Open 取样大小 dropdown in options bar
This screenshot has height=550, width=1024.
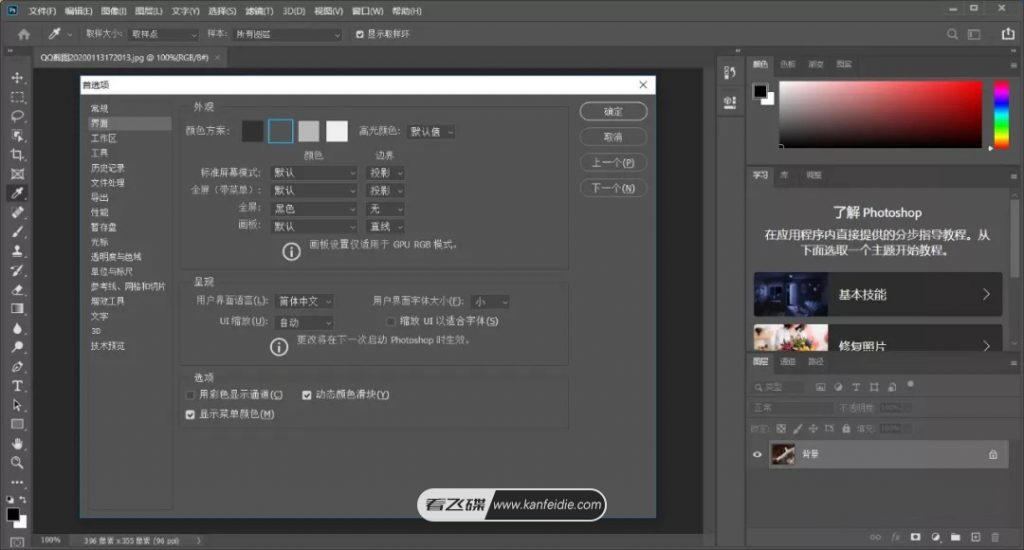[163, 34]
